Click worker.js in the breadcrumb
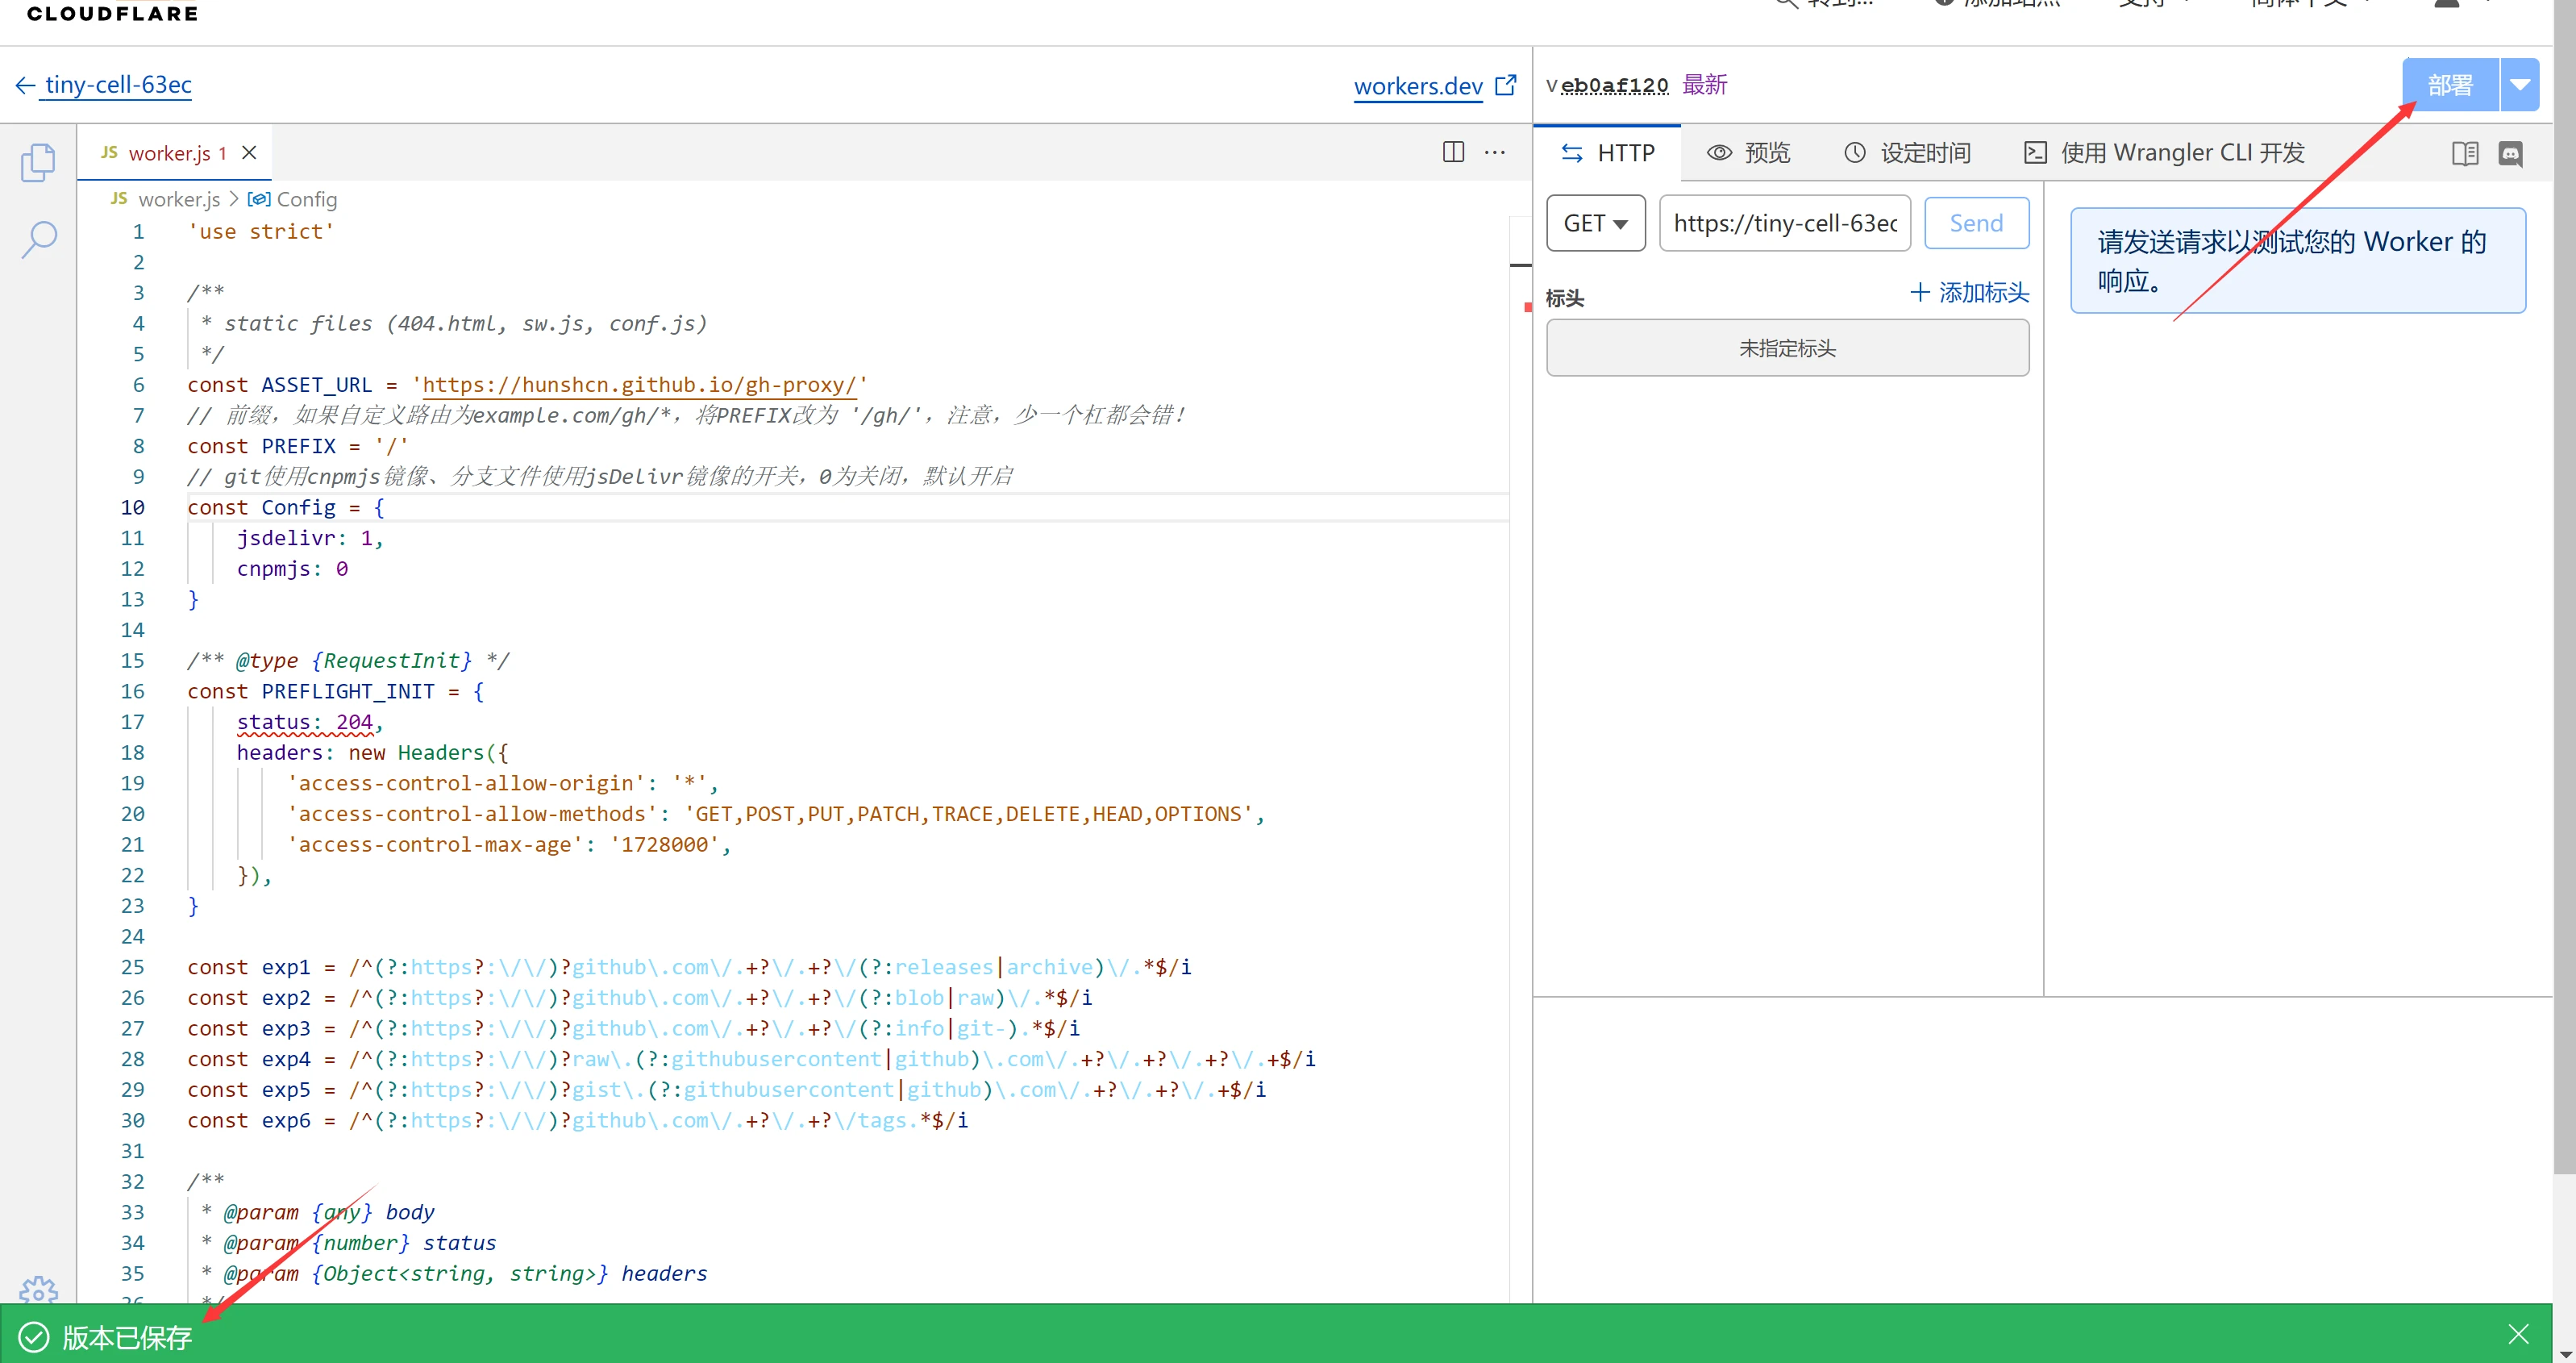Image resolution: width=2576 pixels, height=1363 pixels. (x=179, y=199)
